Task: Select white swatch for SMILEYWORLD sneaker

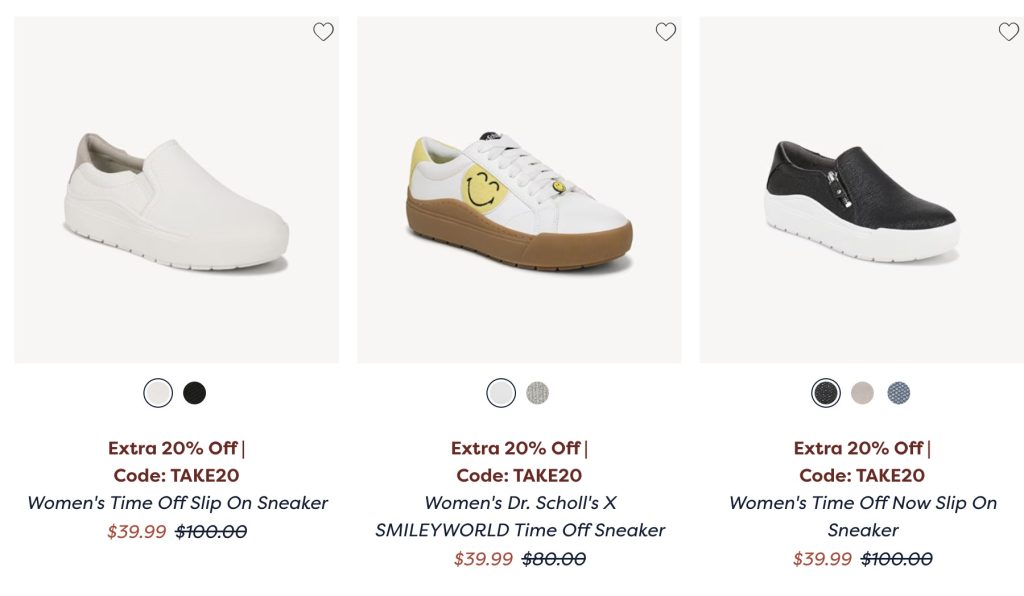Action: [501, 393]
